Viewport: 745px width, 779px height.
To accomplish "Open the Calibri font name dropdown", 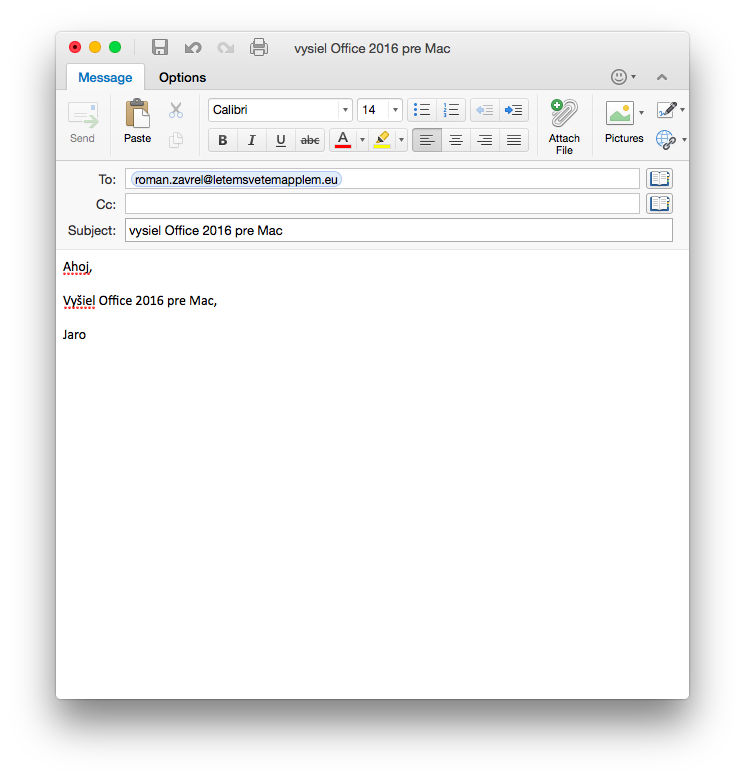I will (x=345, y=110).
